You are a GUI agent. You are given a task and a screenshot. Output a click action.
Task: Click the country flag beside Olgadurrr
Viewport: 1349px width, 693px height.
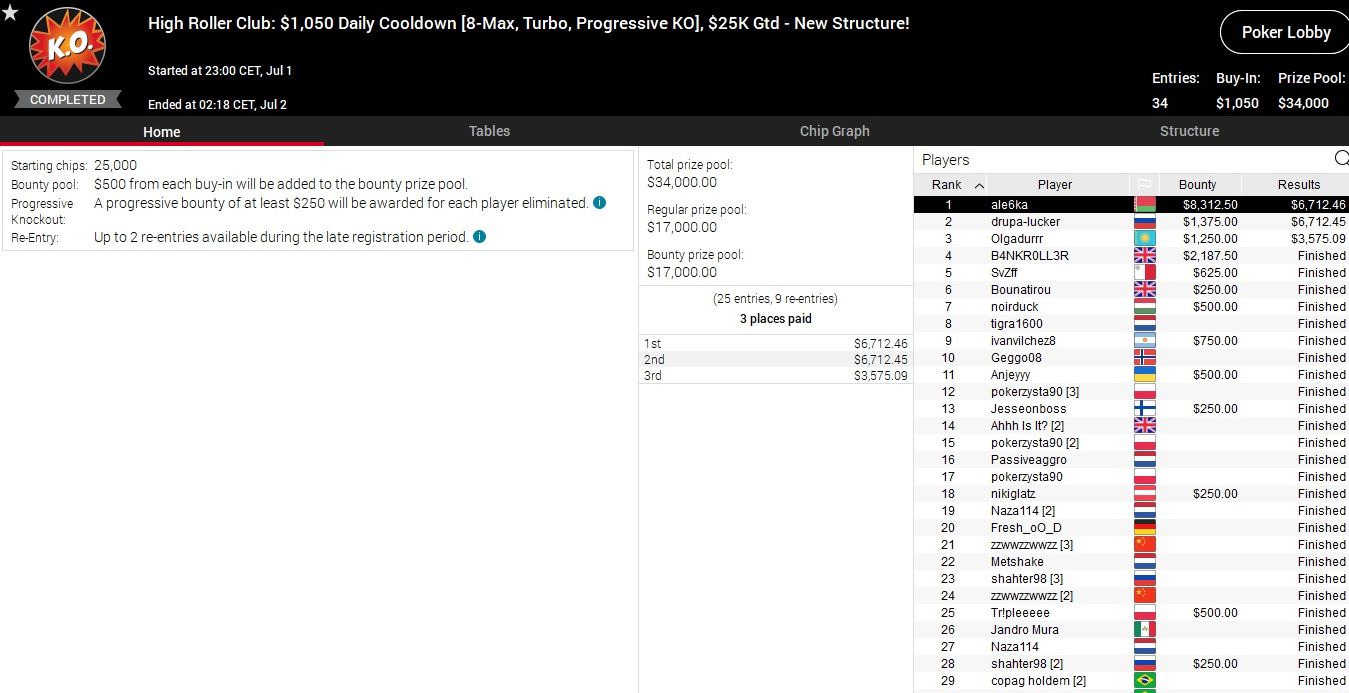click(x=1144, y=239)
